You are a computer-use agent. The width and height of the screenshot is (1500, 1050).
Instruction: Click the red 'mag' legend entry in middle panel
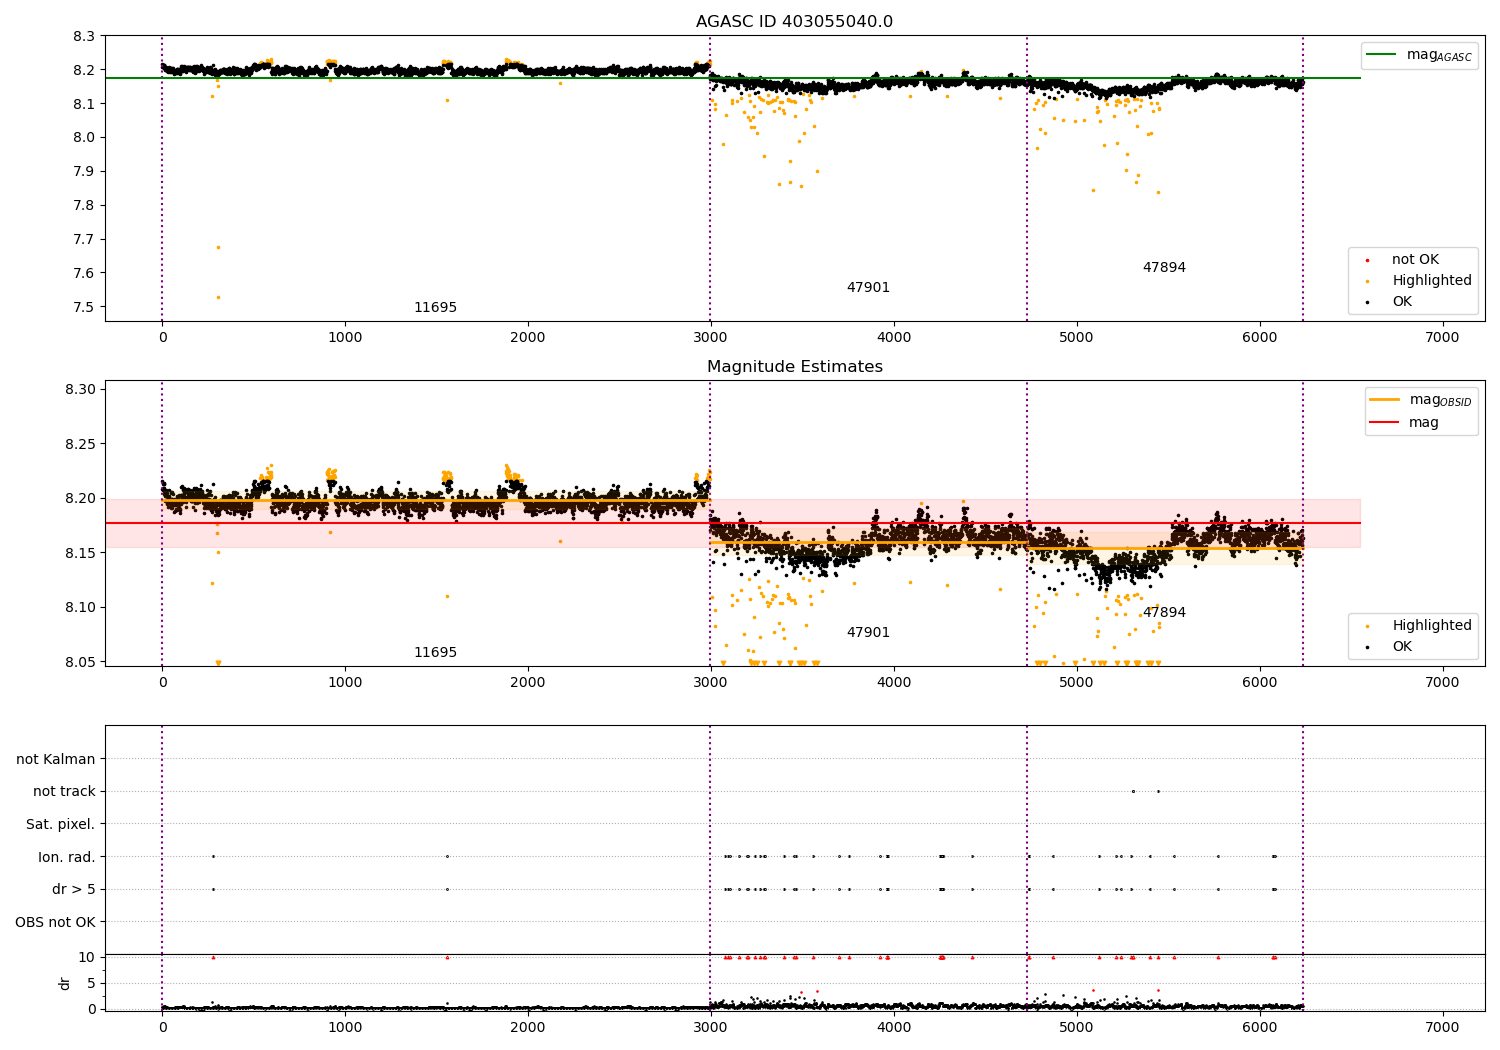(x=1404, y=423)
